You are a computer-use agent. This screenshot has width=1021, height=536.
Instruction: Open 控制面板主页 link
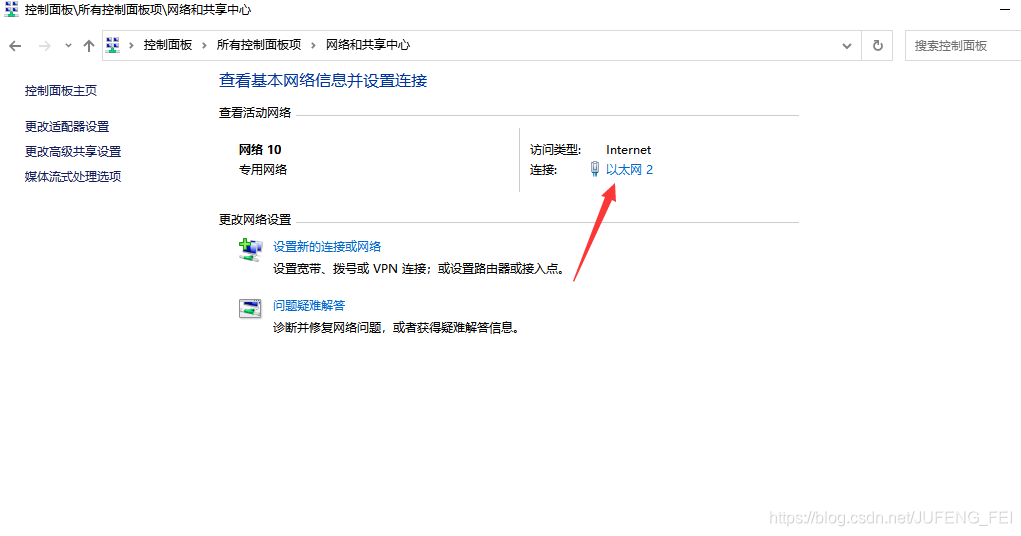(61, 91)
